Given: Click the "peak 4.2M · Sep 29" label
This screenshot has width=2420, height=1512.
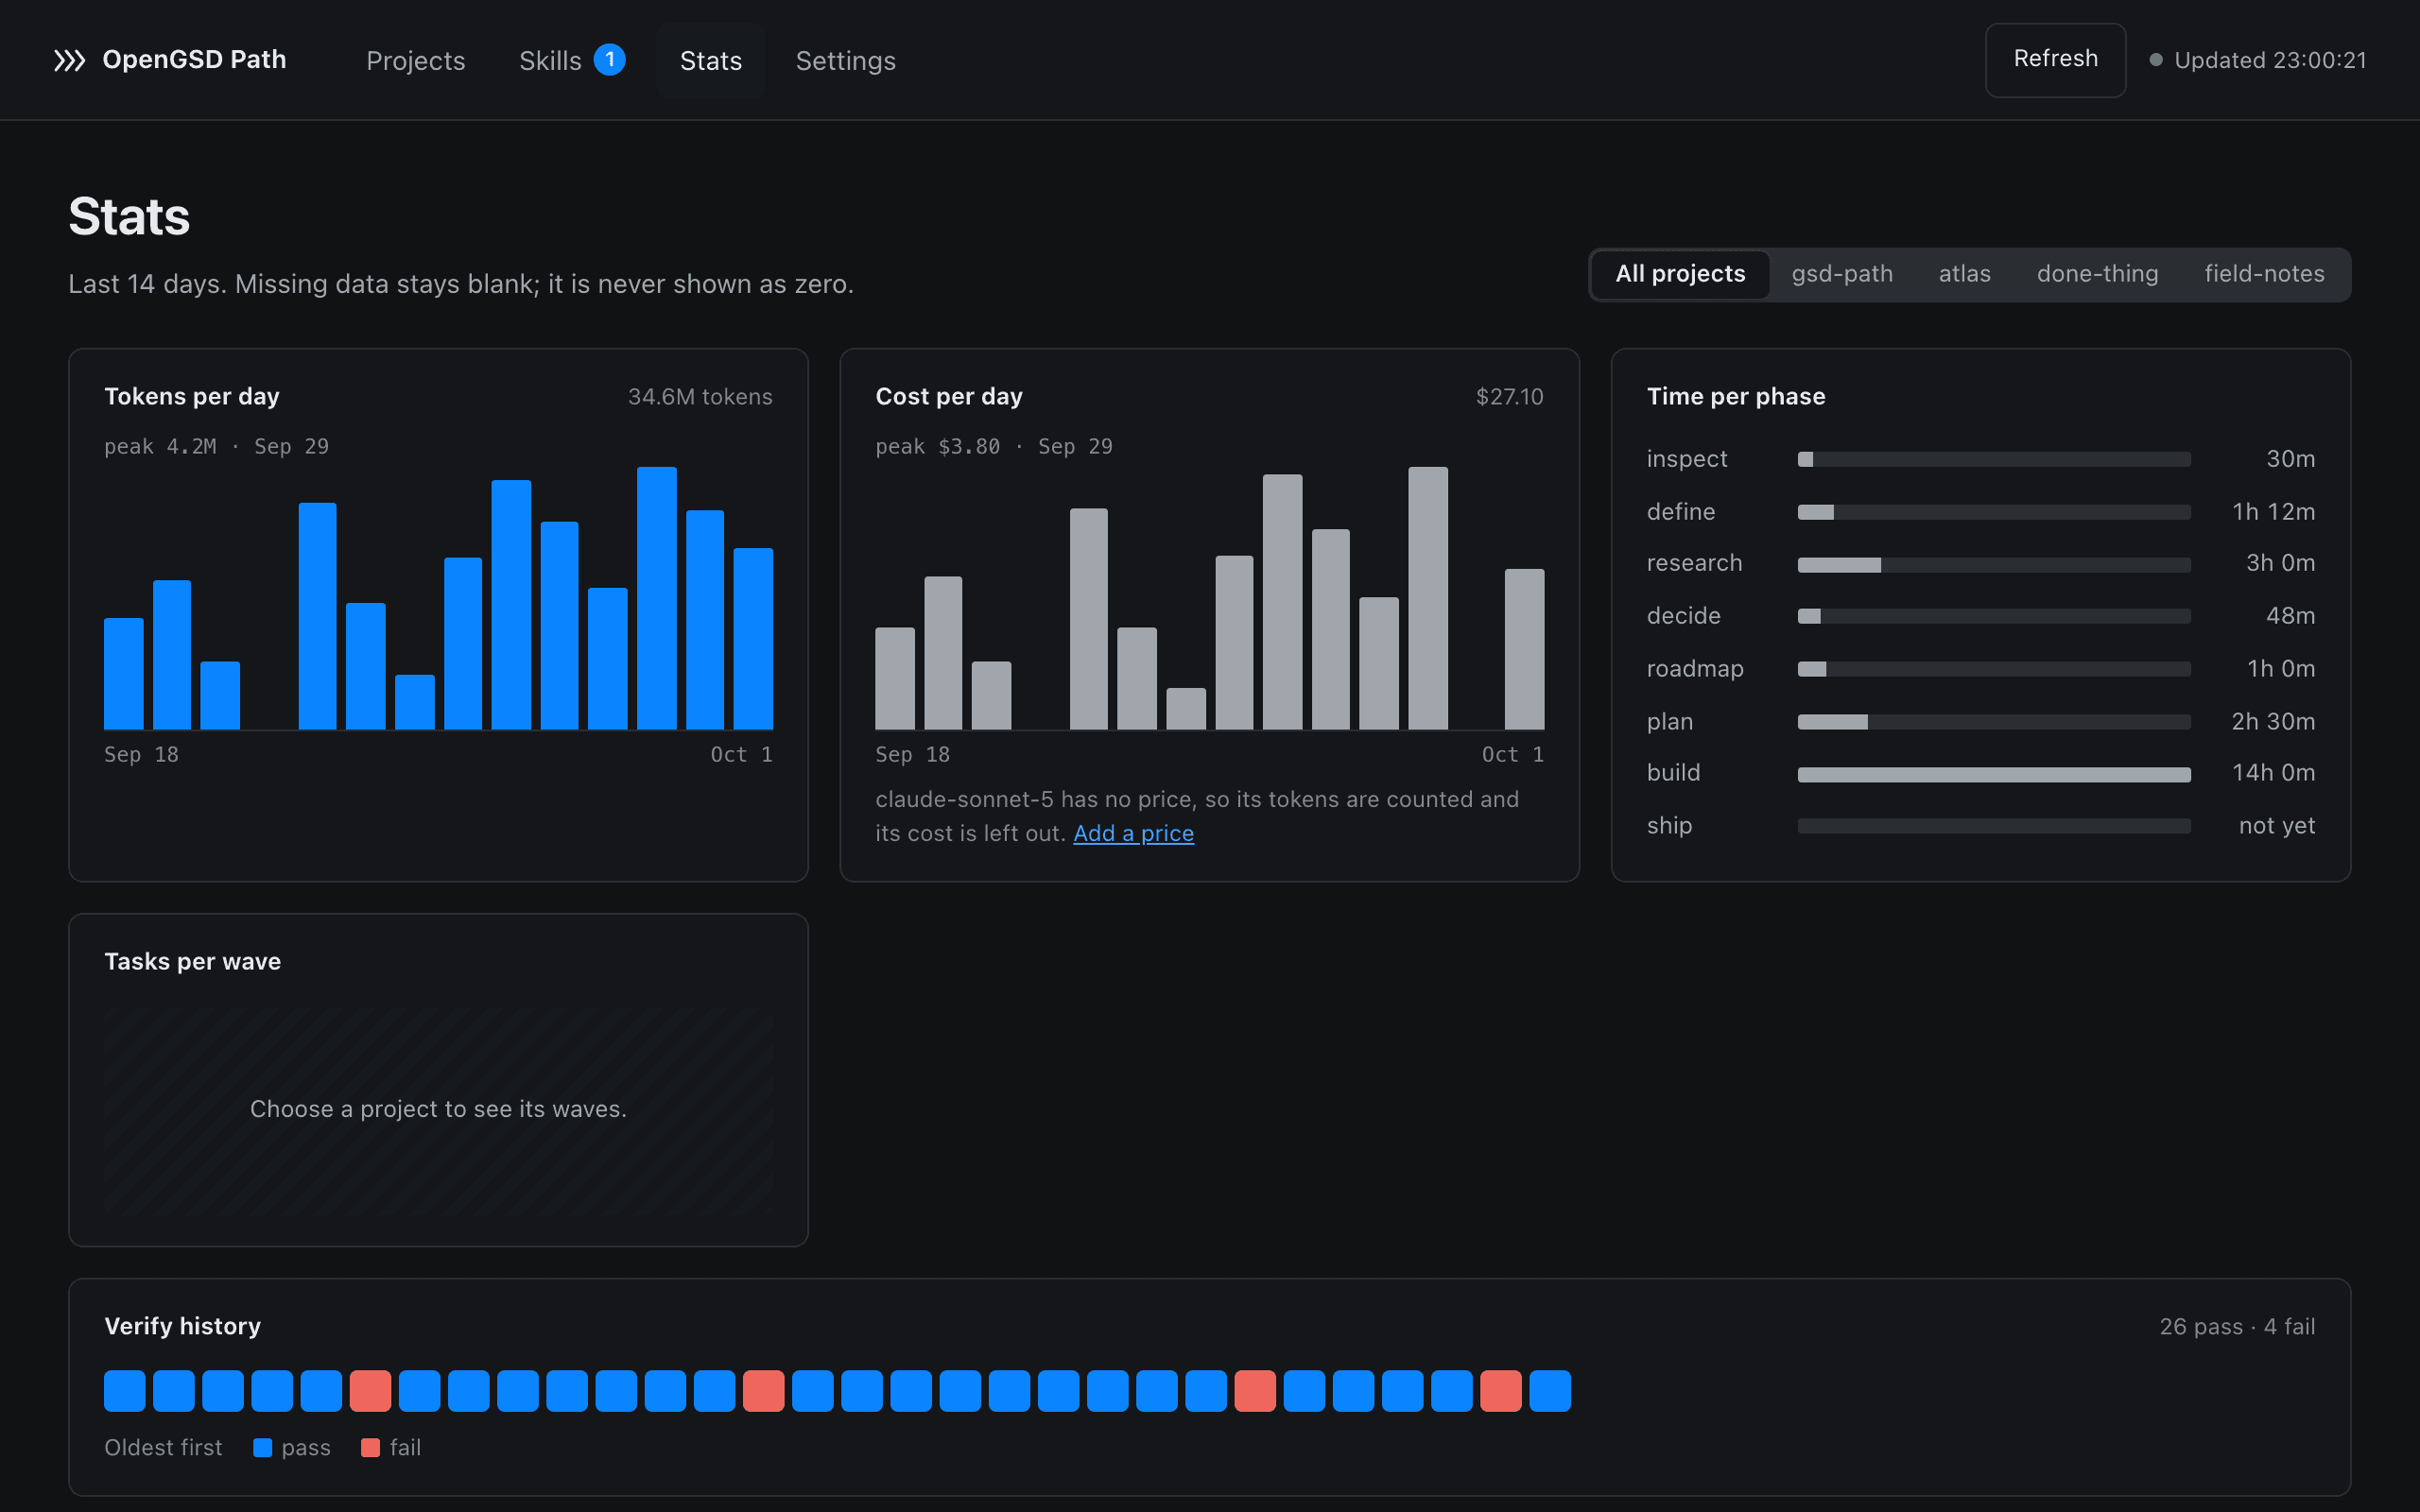Looking at the screenshot, I should pos(216,446).
